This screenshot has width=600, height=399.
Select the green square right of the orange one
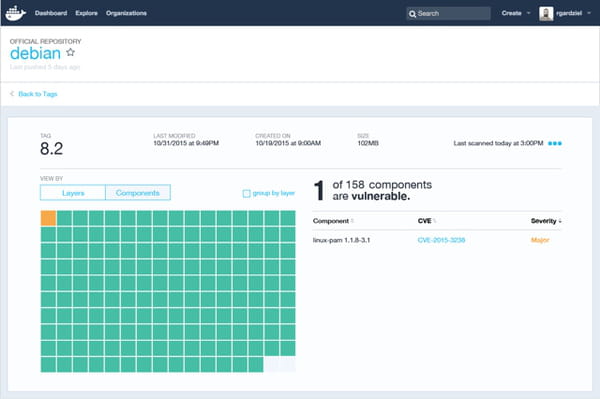(x=65, y=218)
